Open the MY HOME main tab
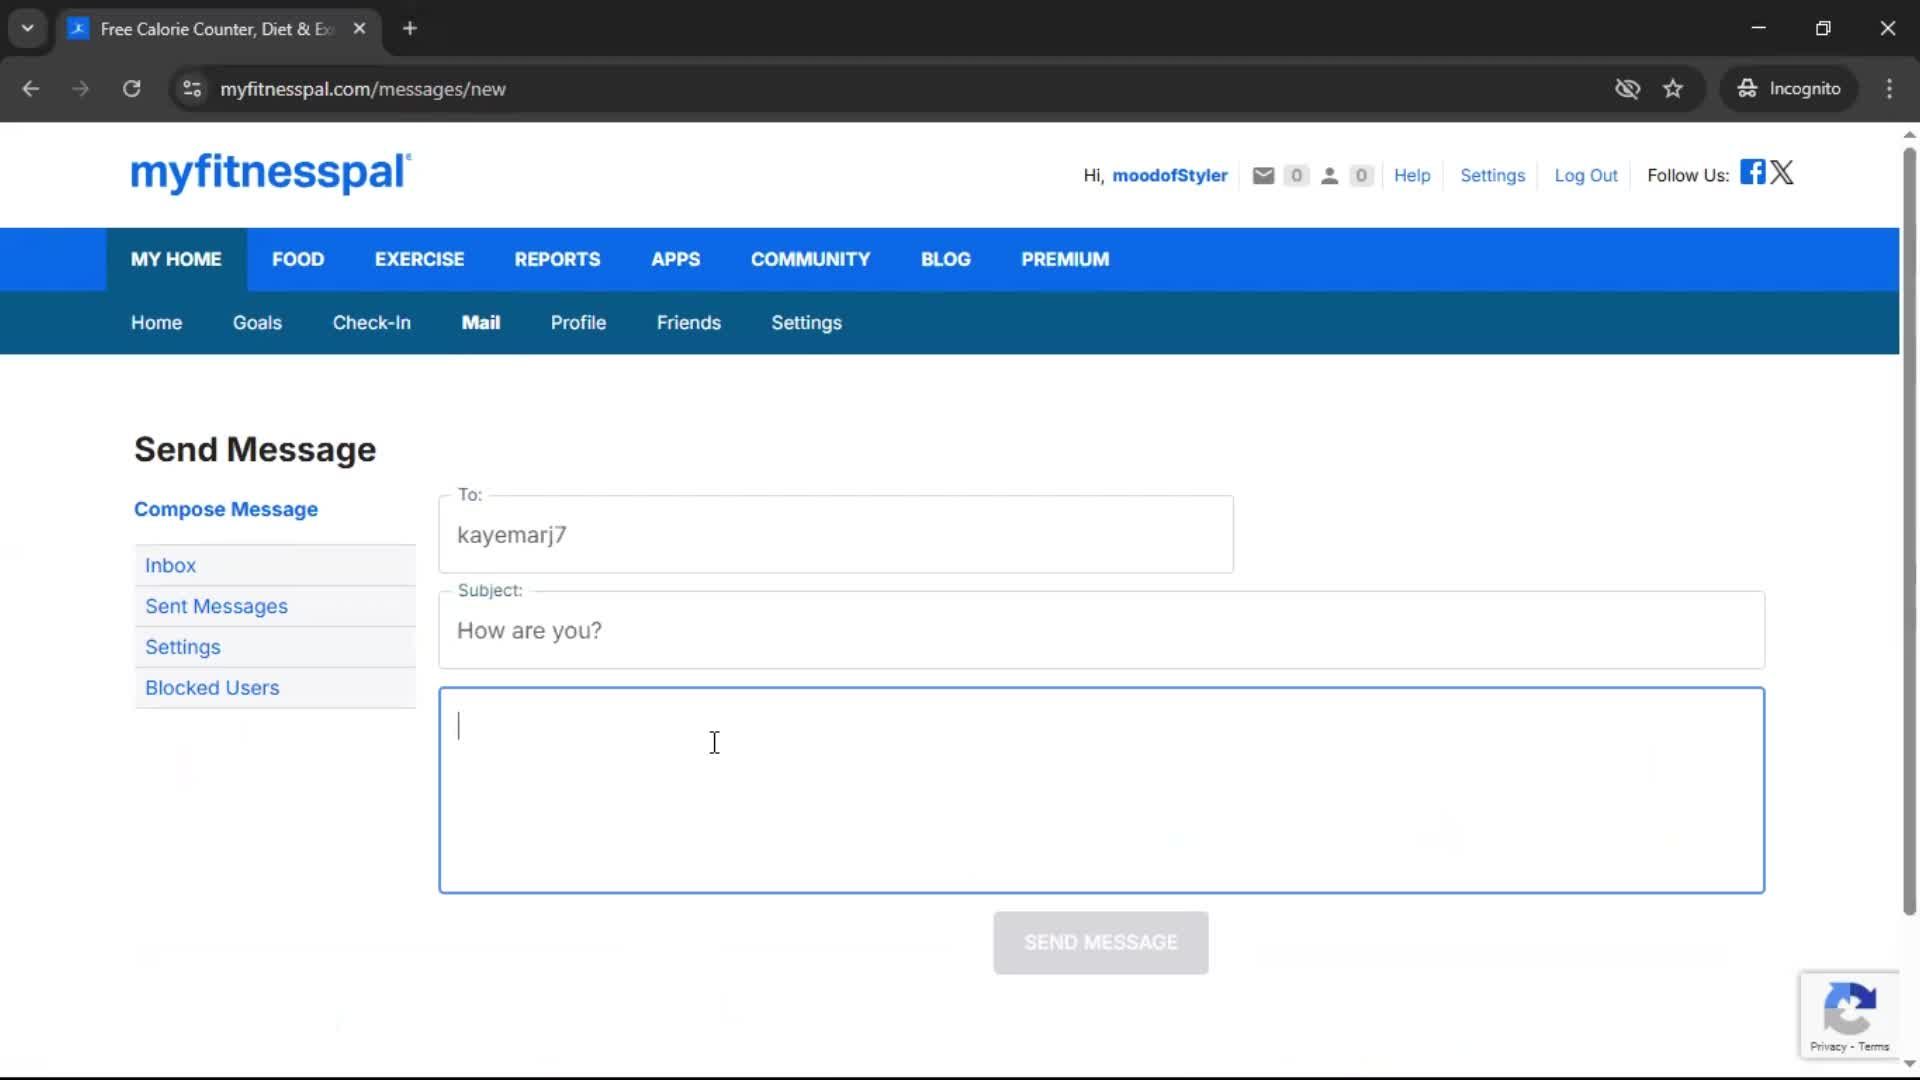 (176, 259)
